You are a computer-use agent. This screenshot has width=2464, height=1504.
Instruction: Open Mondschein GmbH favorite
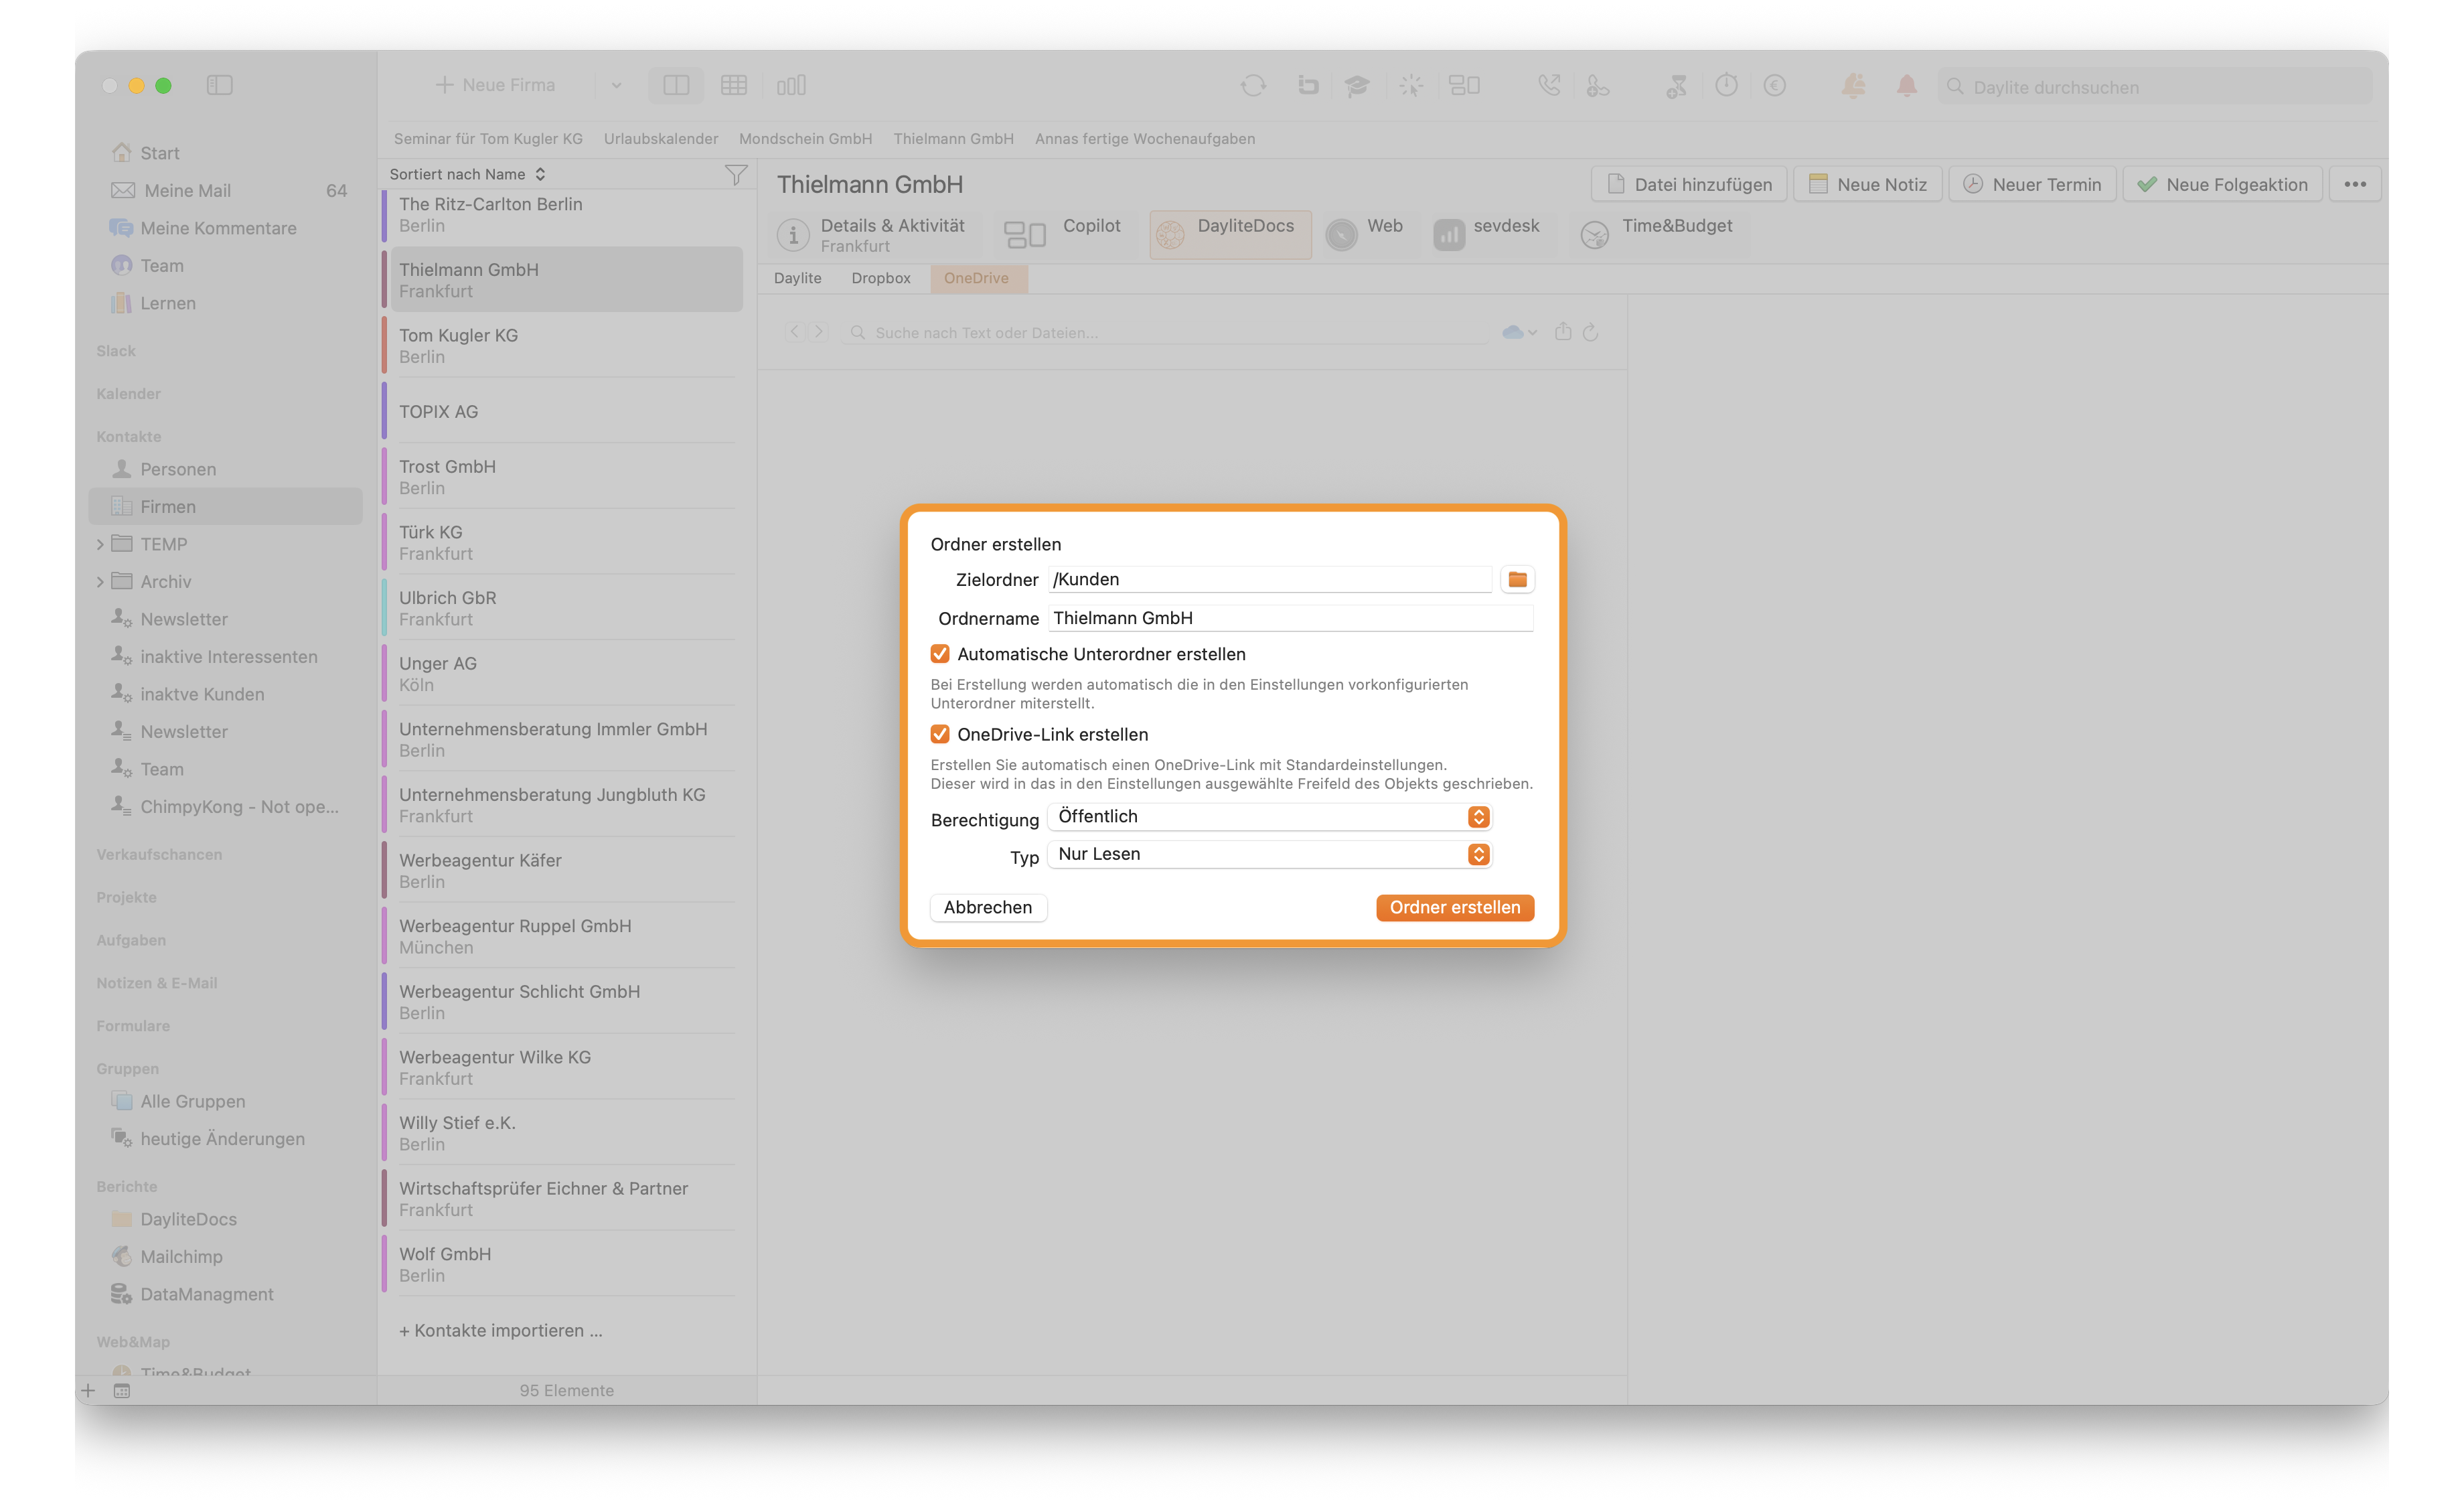click(805, 138)
